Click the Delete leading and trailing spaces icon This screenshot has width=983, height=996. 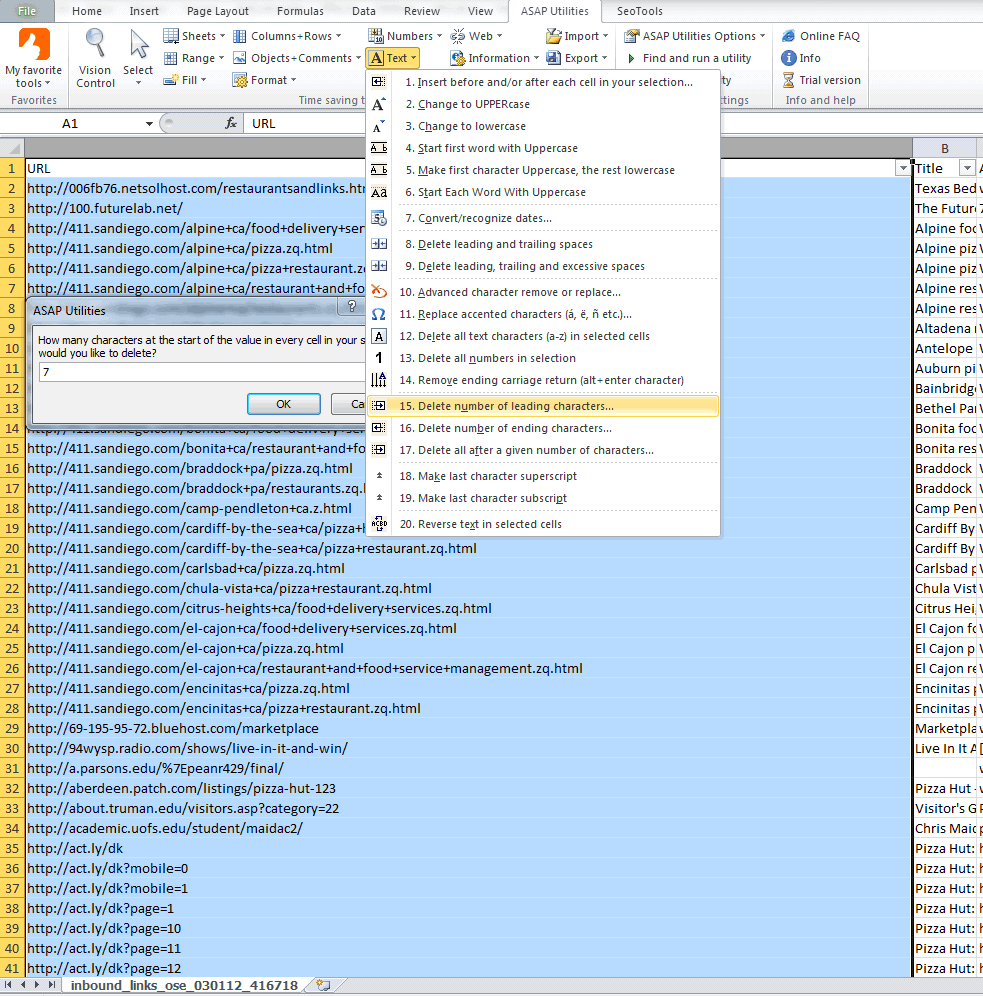coord(378,244)
